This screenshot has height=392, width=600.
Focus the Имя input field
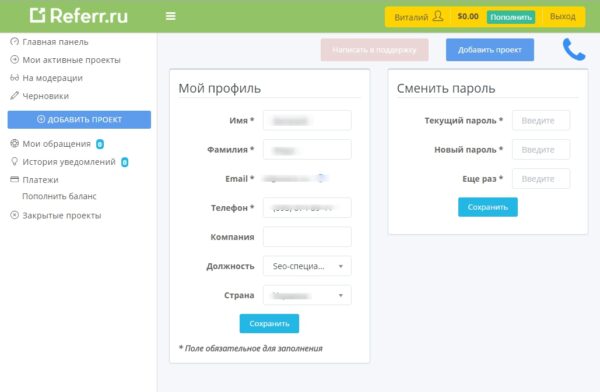[x=307, y=121]
